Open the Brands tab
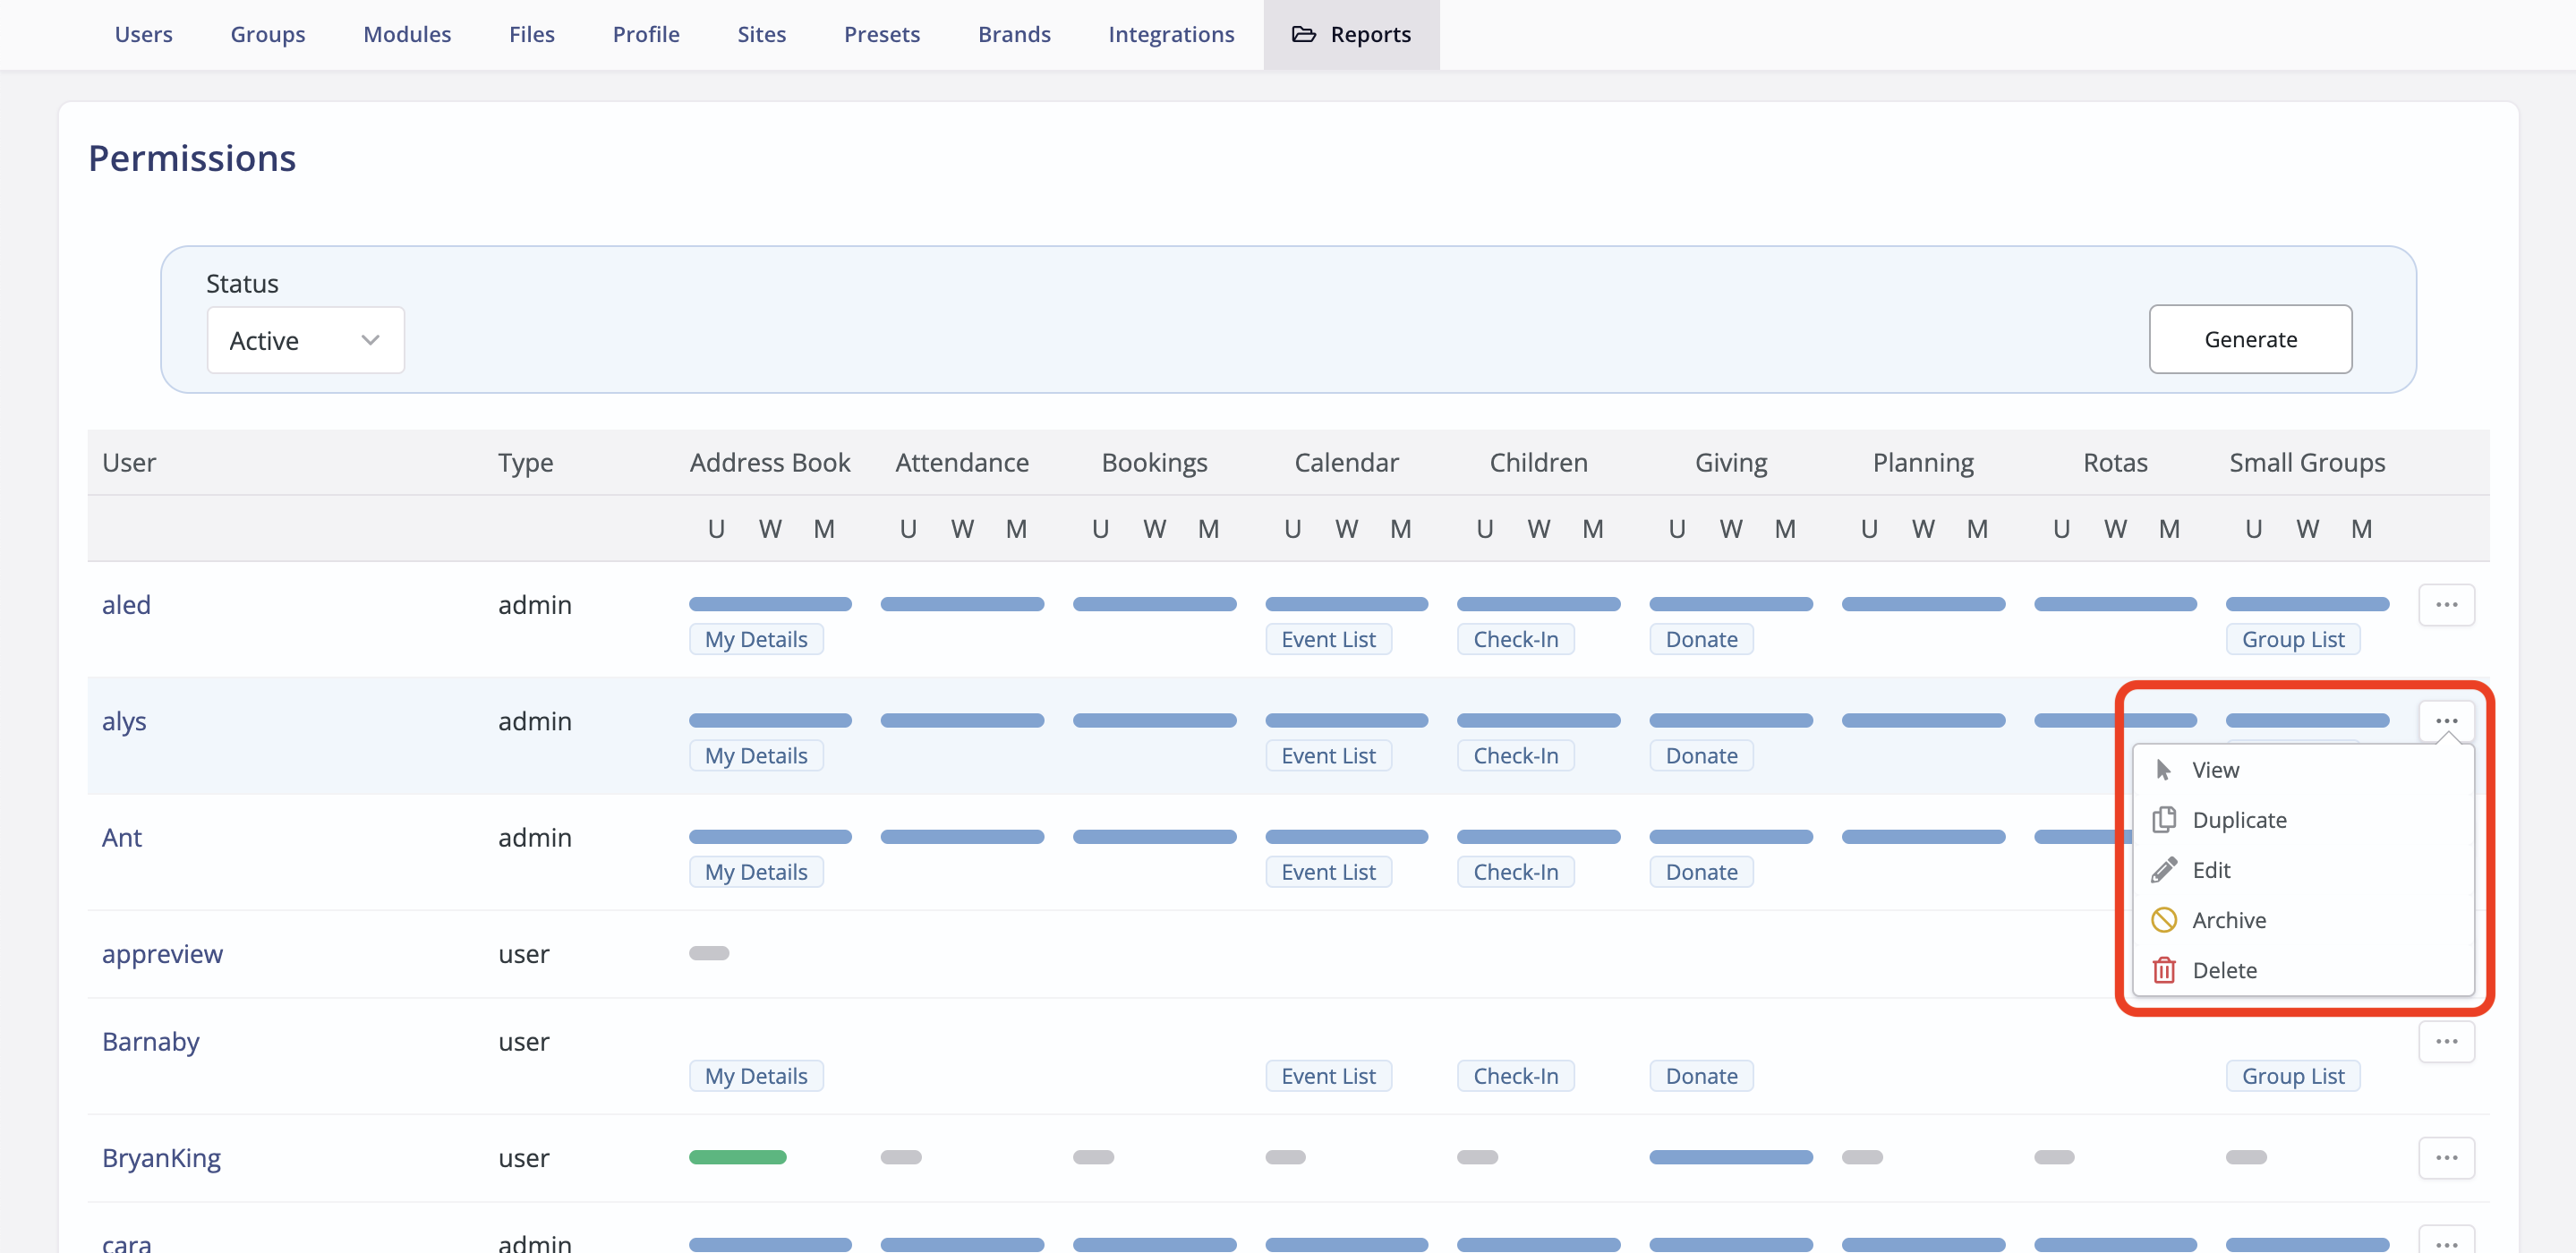 pos(1014,34)
